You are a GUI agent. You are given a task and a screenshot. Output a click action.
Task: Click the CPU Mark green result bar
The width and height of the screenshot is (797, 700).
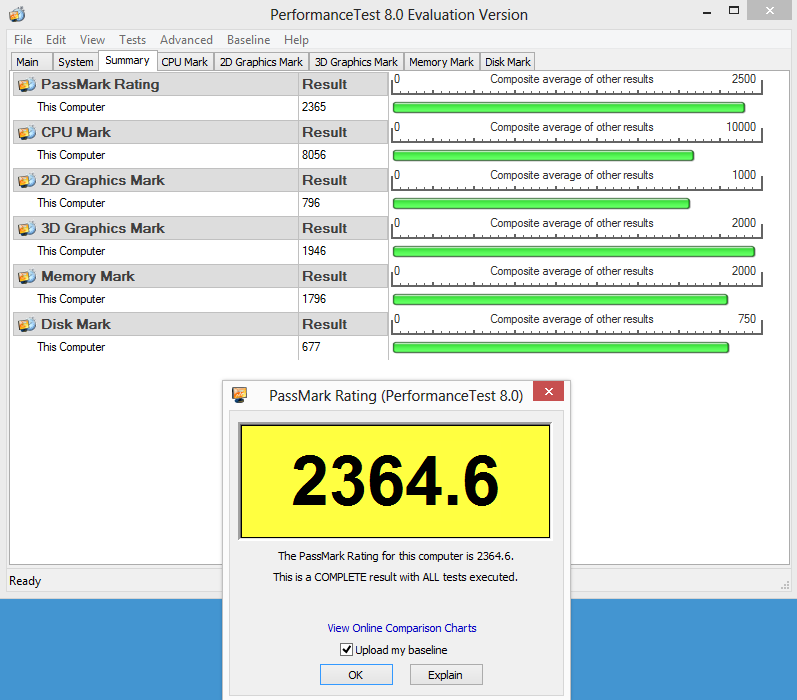tap(543, 156)
